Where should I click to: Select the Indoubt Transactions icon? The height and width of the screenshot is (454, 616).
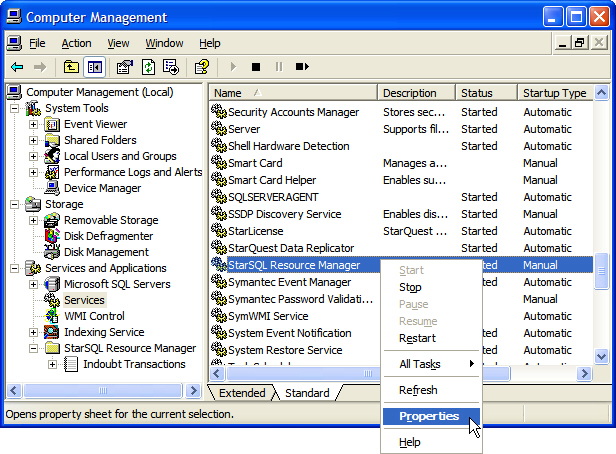(71, 364)
